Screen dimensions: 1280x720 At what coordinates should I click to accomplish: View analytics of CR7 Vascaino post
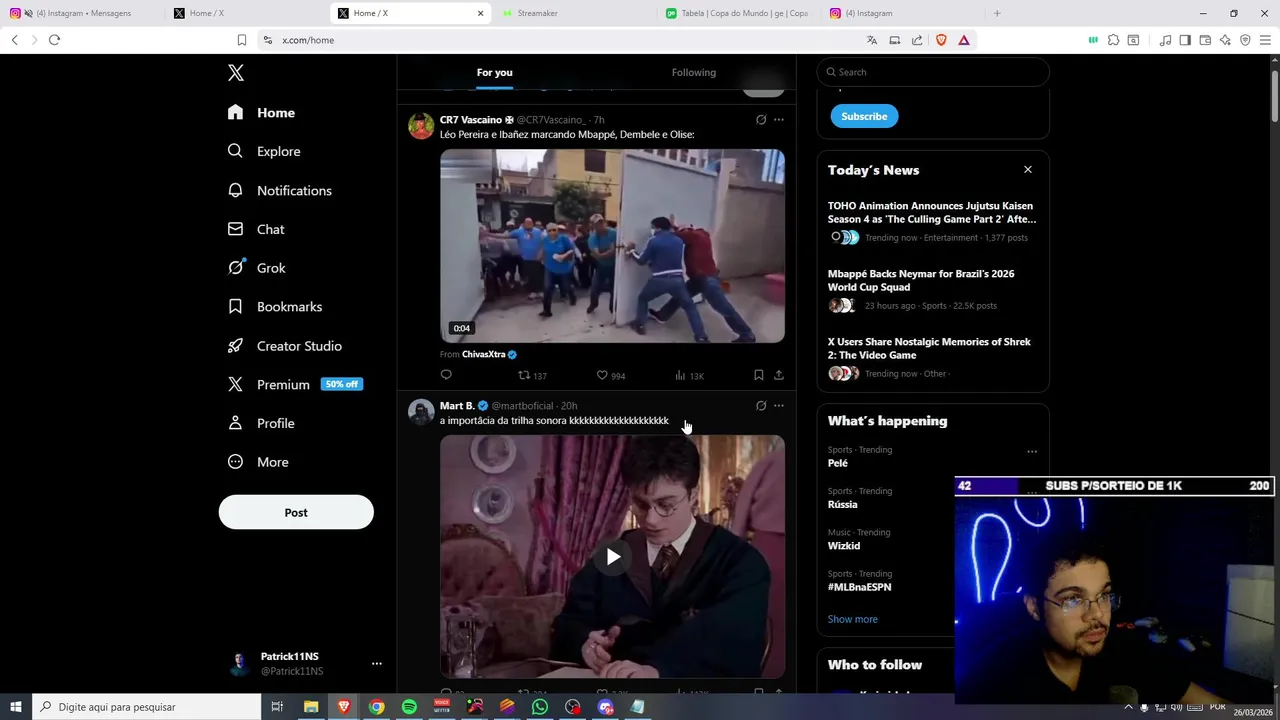click(x=689, y=375)
